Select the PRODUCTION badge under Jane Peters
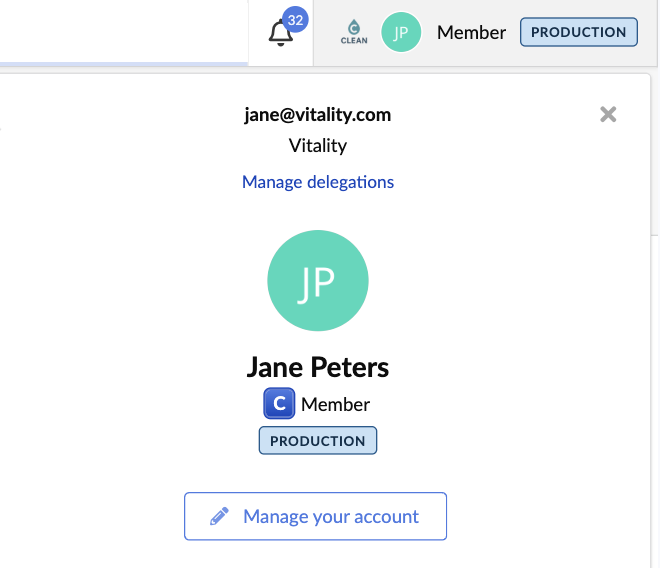This screenshot has height=568, width=660. 318,441
